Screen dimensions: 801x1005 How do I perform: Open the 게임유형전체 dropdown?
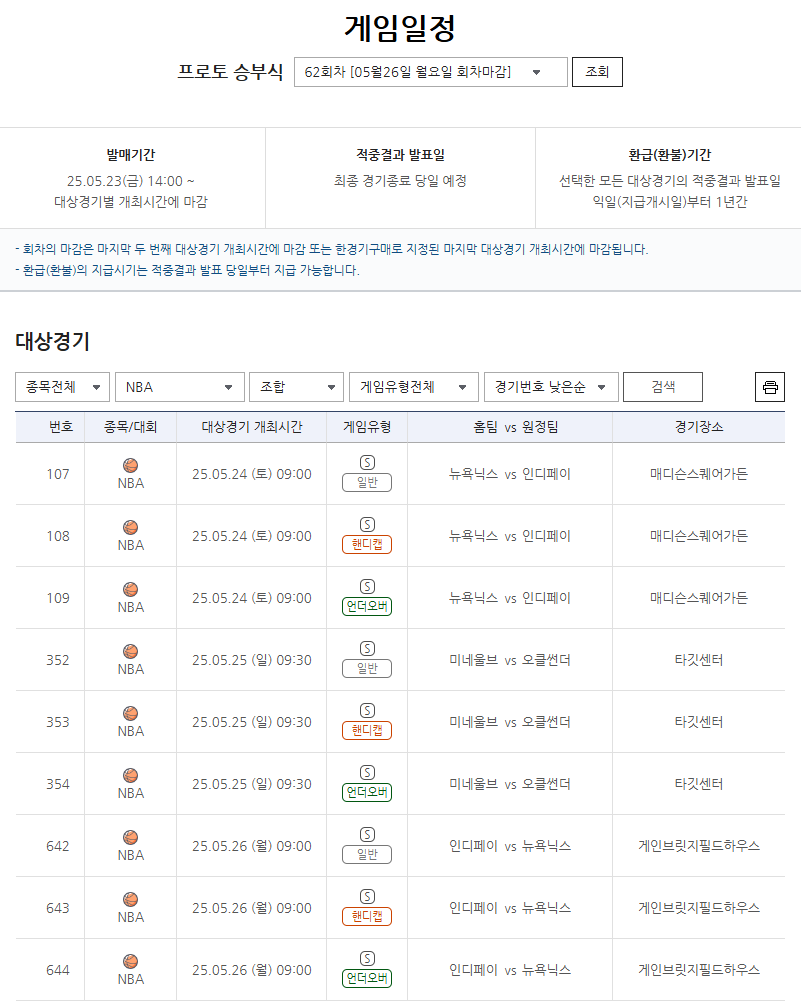coord(414,386)
